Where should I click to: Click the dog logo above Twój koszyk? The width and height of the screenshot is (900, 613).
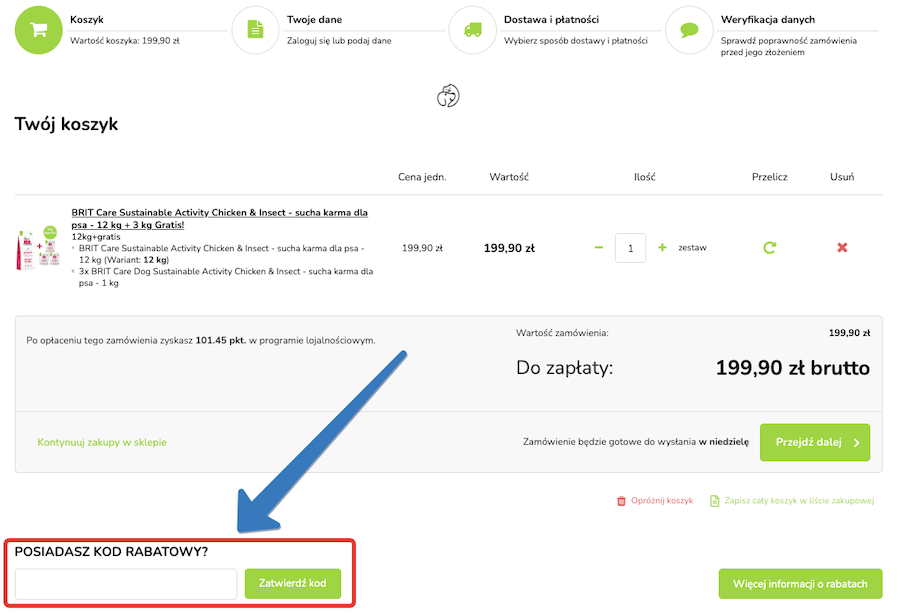448,95
